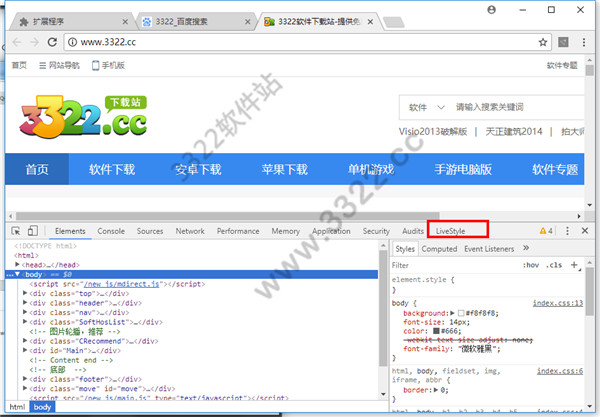Switch to the Event Listeners tab
This screenshot has width=600, height=417.
coord(489,249)
